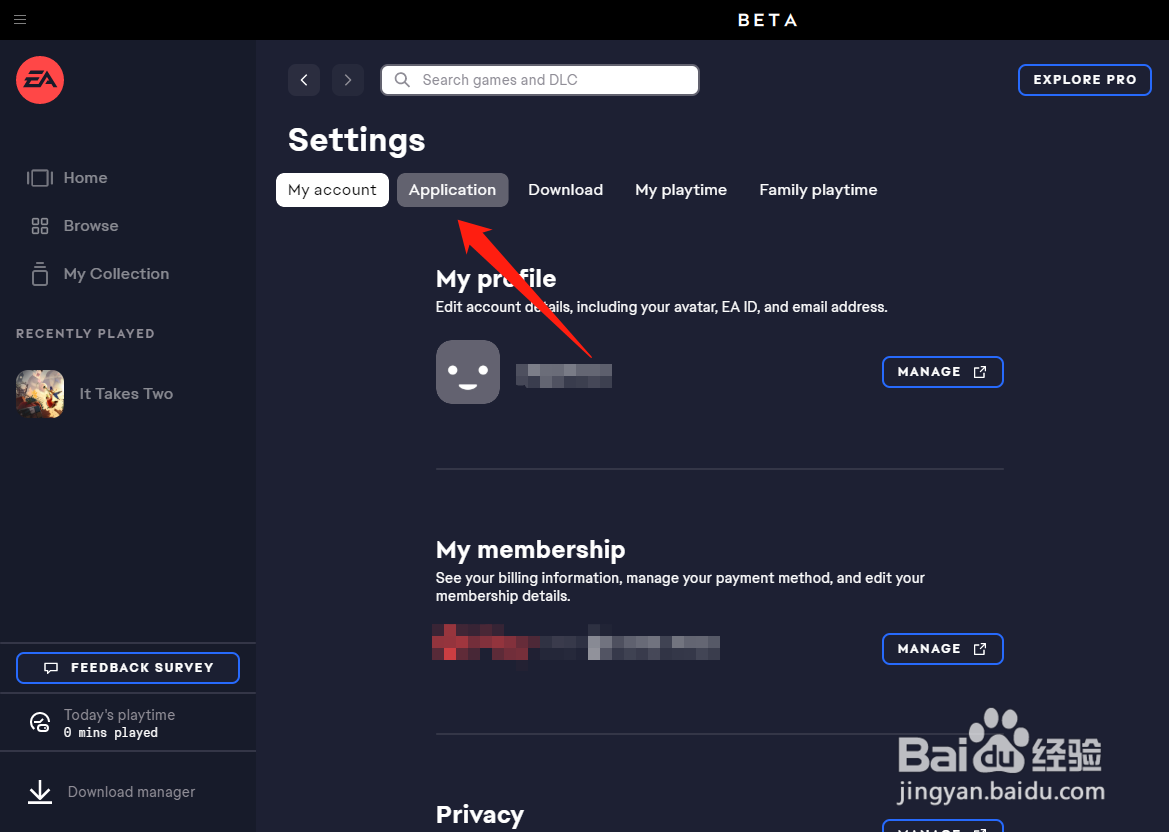Click MANAGE under My profile
Screen dimensions: 1169x832
942,372
